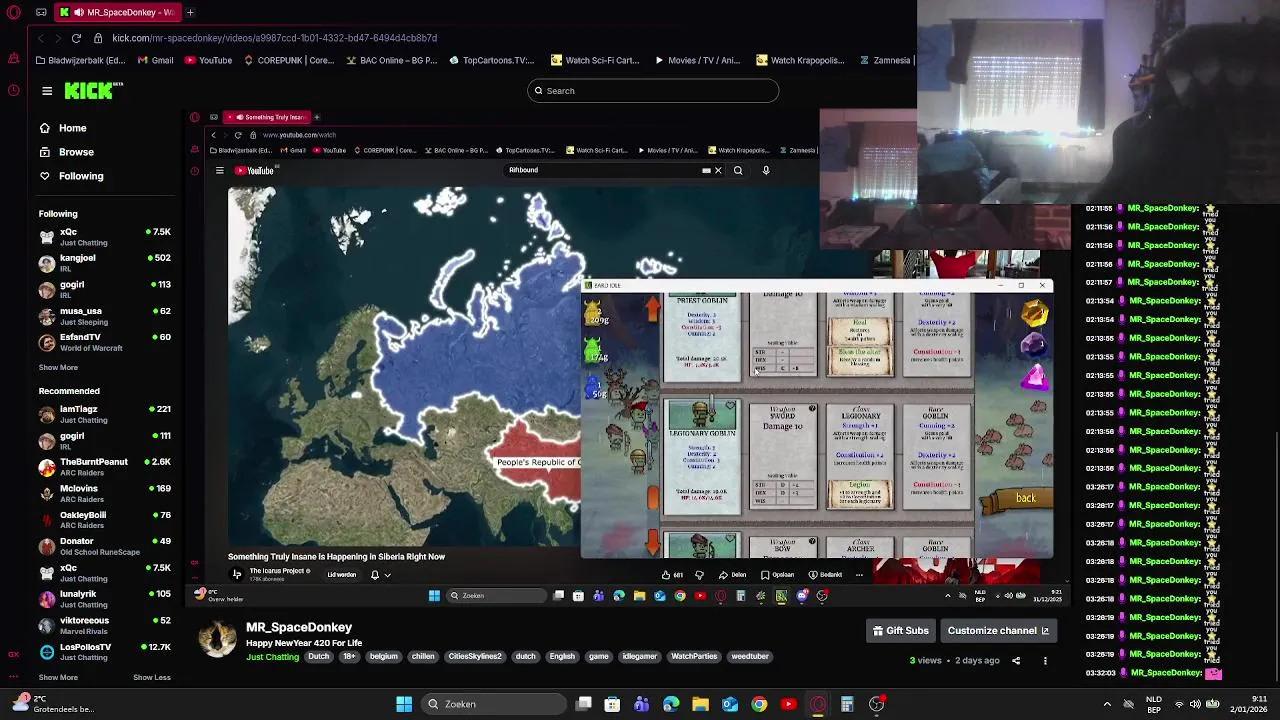This screenshot has width=1280, height=720.
Task: Open the Opera sidebar history clock icon
Action: [x=13, y=90]
